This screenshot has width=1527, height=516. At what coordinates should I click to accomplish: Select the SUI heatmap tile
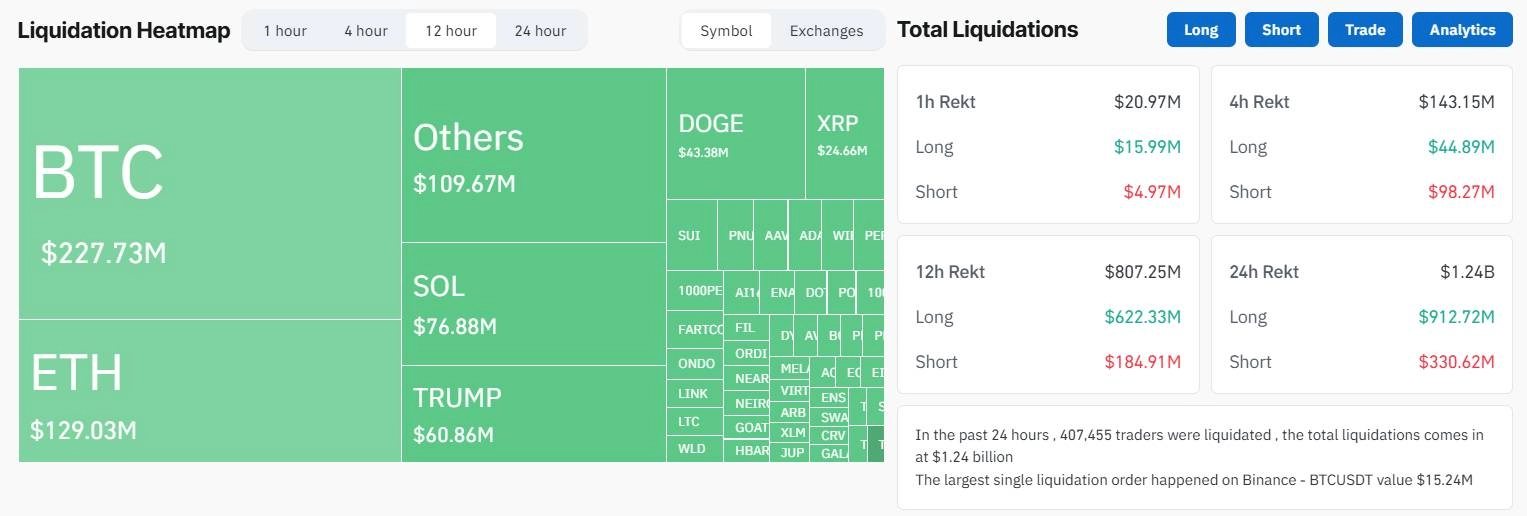click(691, 236)
